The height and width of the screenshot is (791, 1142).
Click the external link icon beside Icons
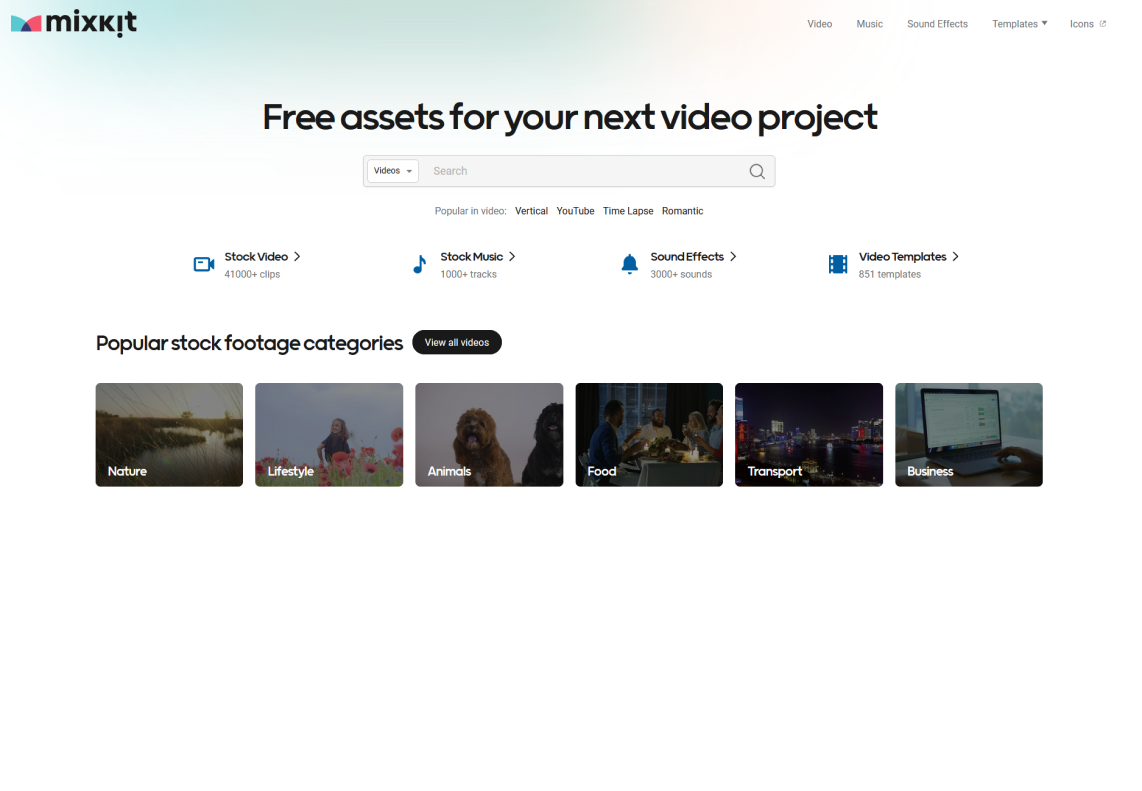[1103, 24]
